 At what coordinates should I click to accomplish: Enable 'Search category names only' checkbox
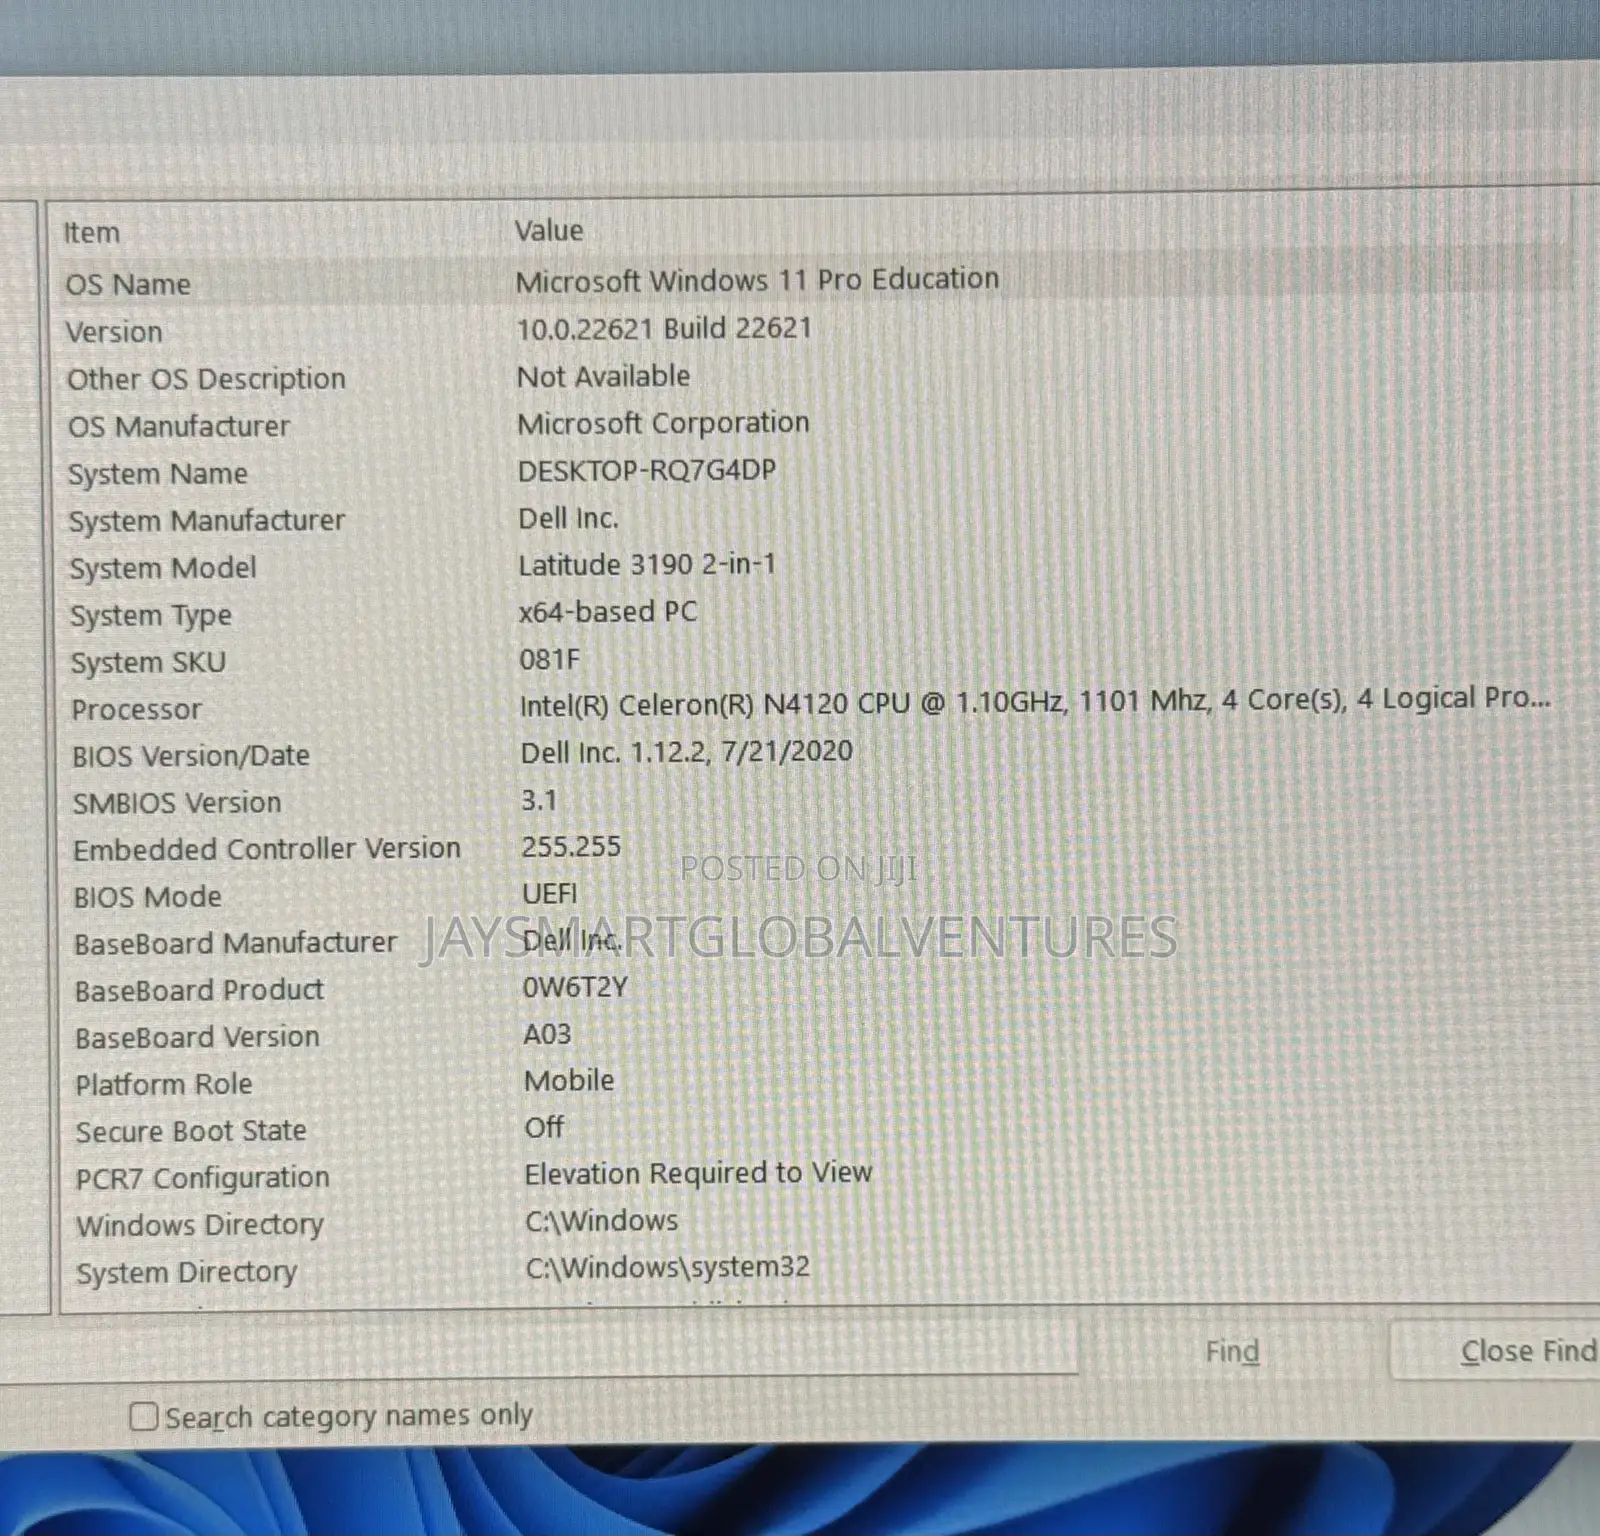pos(144,1416)
